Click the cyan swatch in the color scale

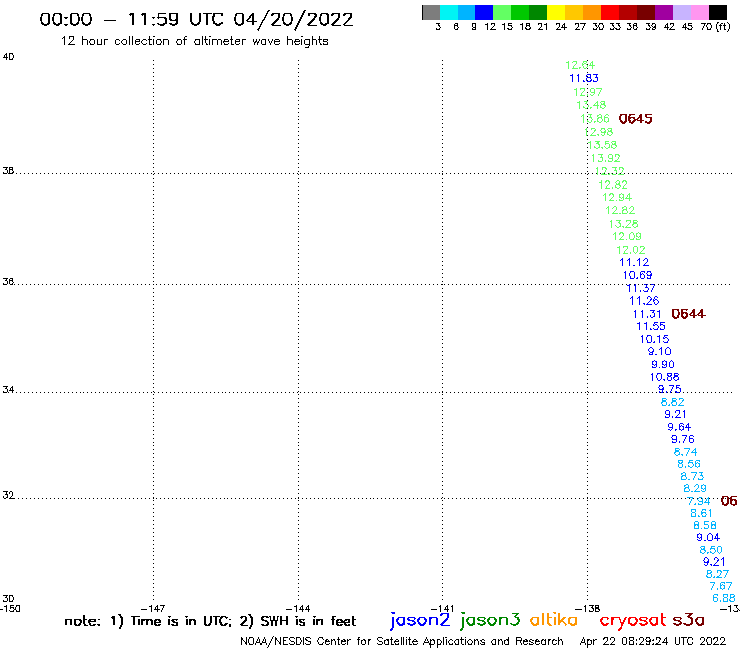pyautogui.click(x=449, y=12)
